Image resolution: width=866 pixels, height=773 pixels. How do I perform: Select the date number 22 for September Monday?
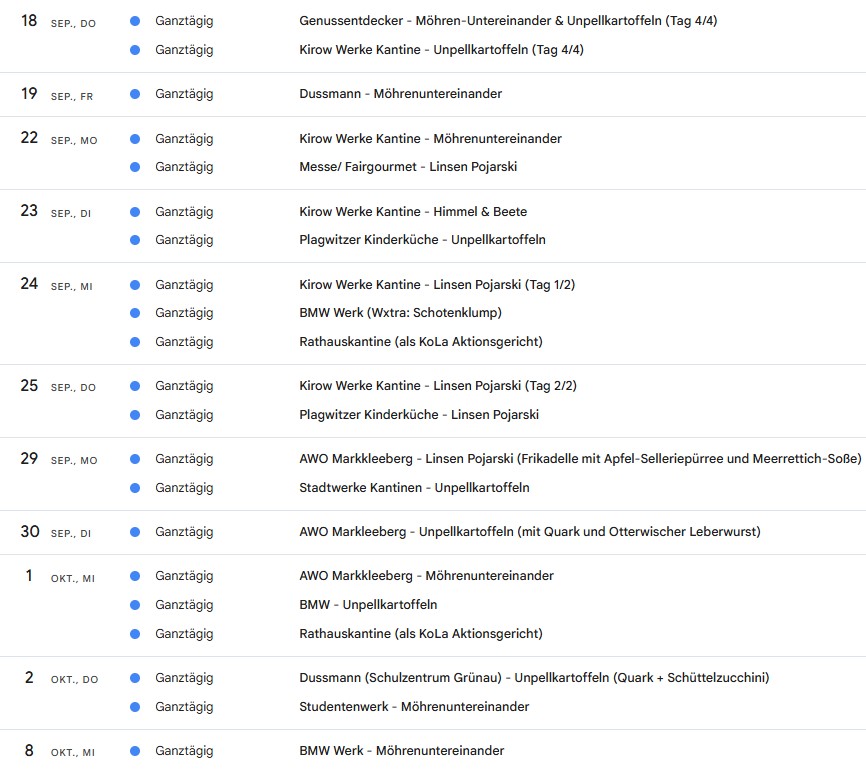coord(29,138)
